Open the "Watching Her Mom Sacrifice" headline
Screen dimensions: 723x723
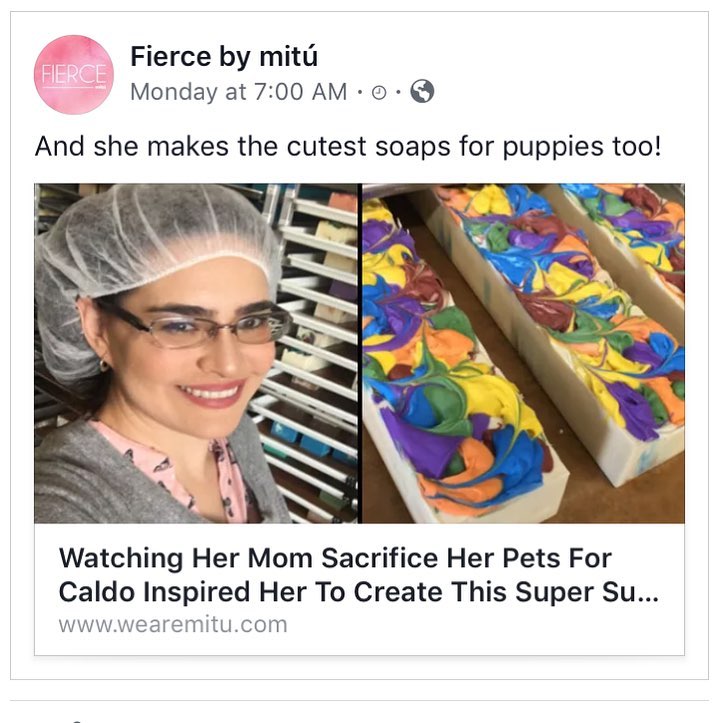pos(334,558)
